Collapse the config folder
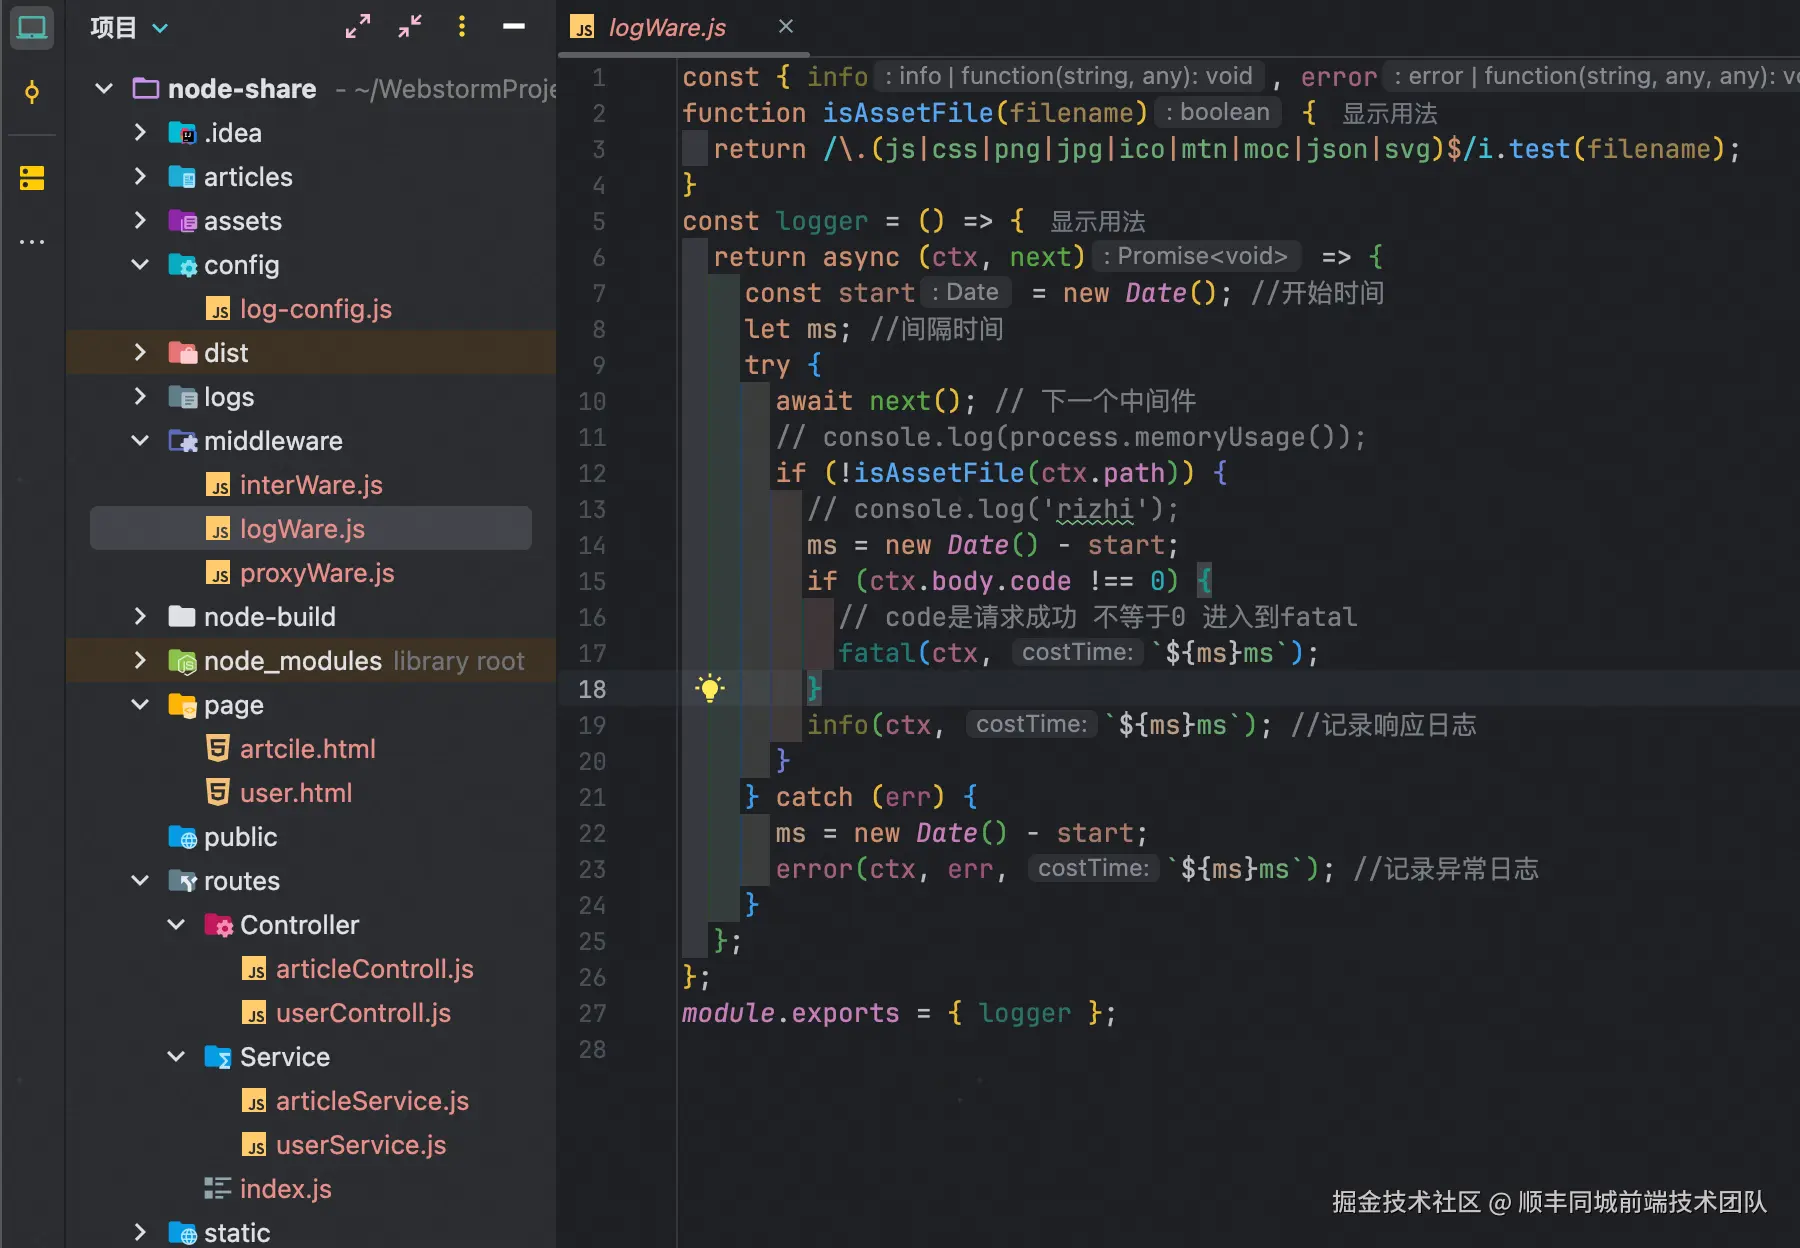The height and width of the screenshot is (1248, 1800). click(140, 265)
